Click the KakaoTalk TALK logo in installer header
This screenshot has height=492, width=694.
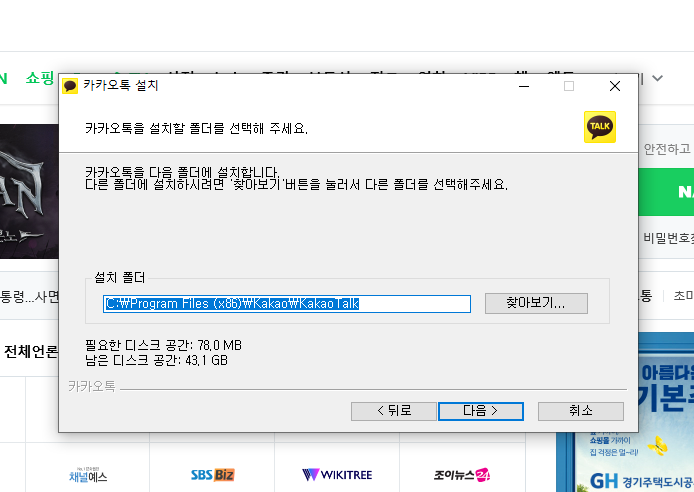[x=600, y=127]
